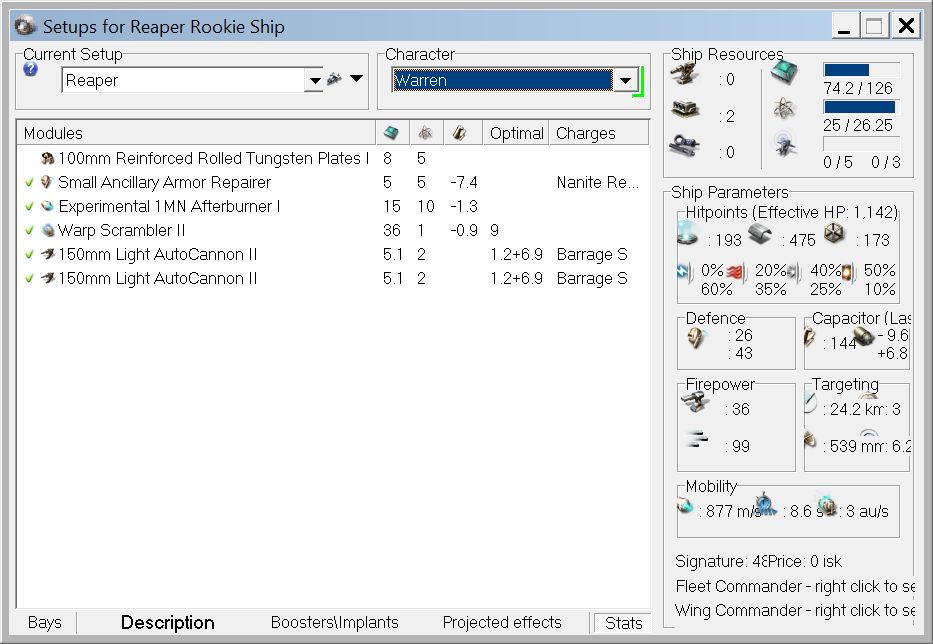Click the Reaper setup name field
933x644 pixels.
183,80
